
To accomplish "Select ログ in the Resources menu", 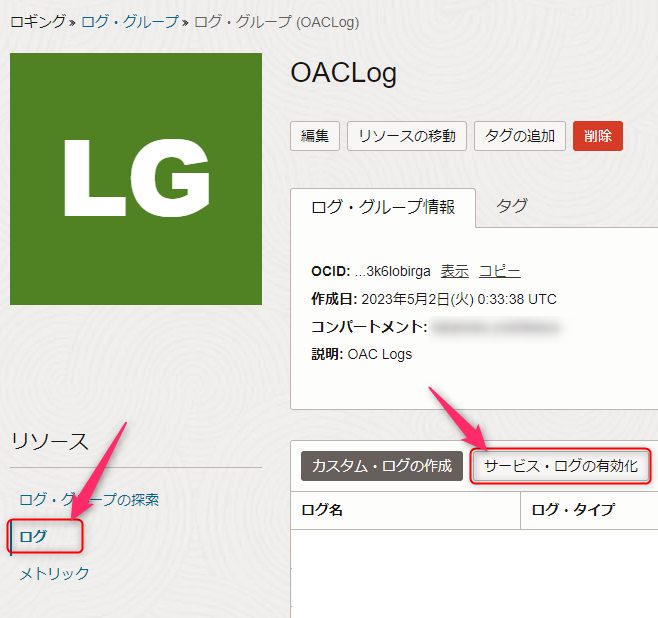I will tap(33, 537).
